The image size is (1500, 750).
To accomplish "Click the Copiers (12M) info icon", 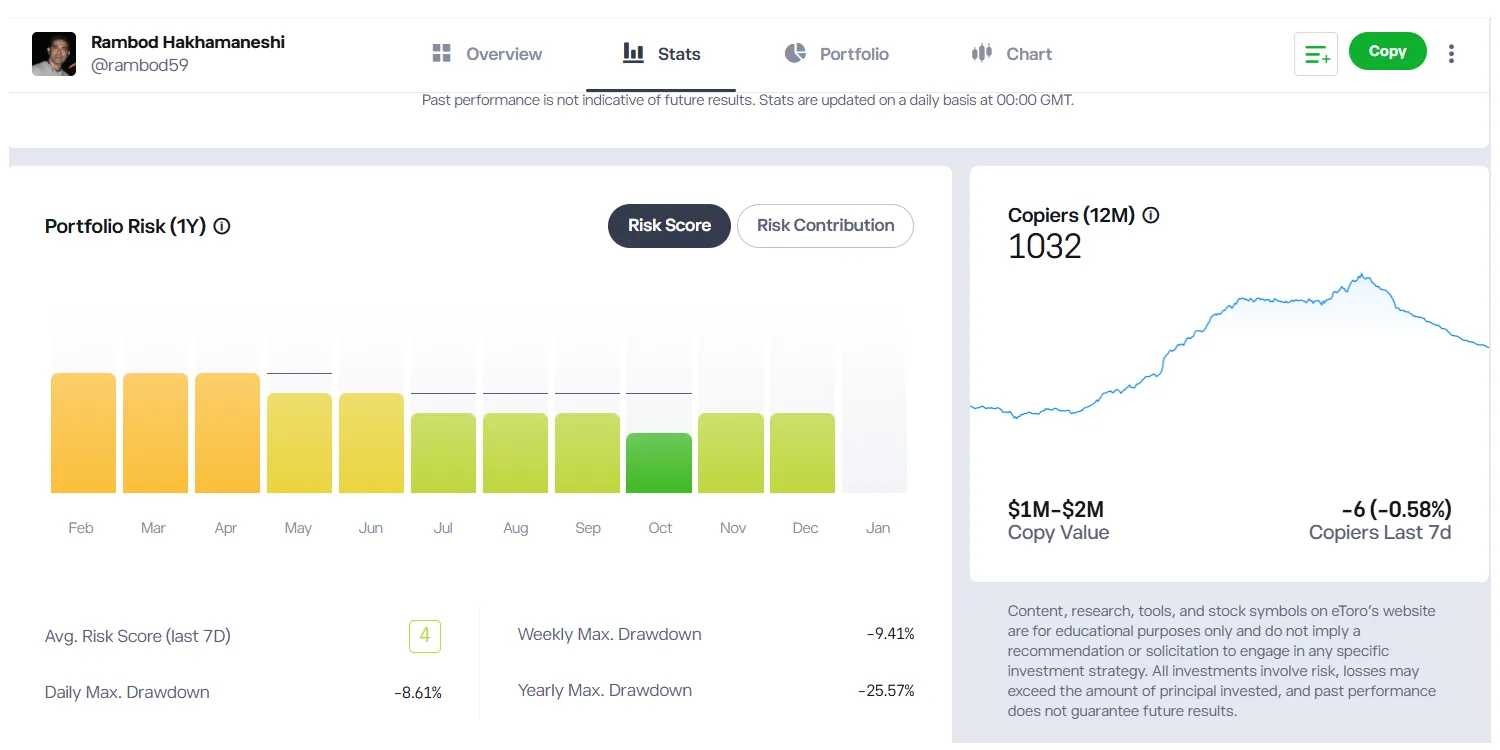I will [x=1151, y=215].
